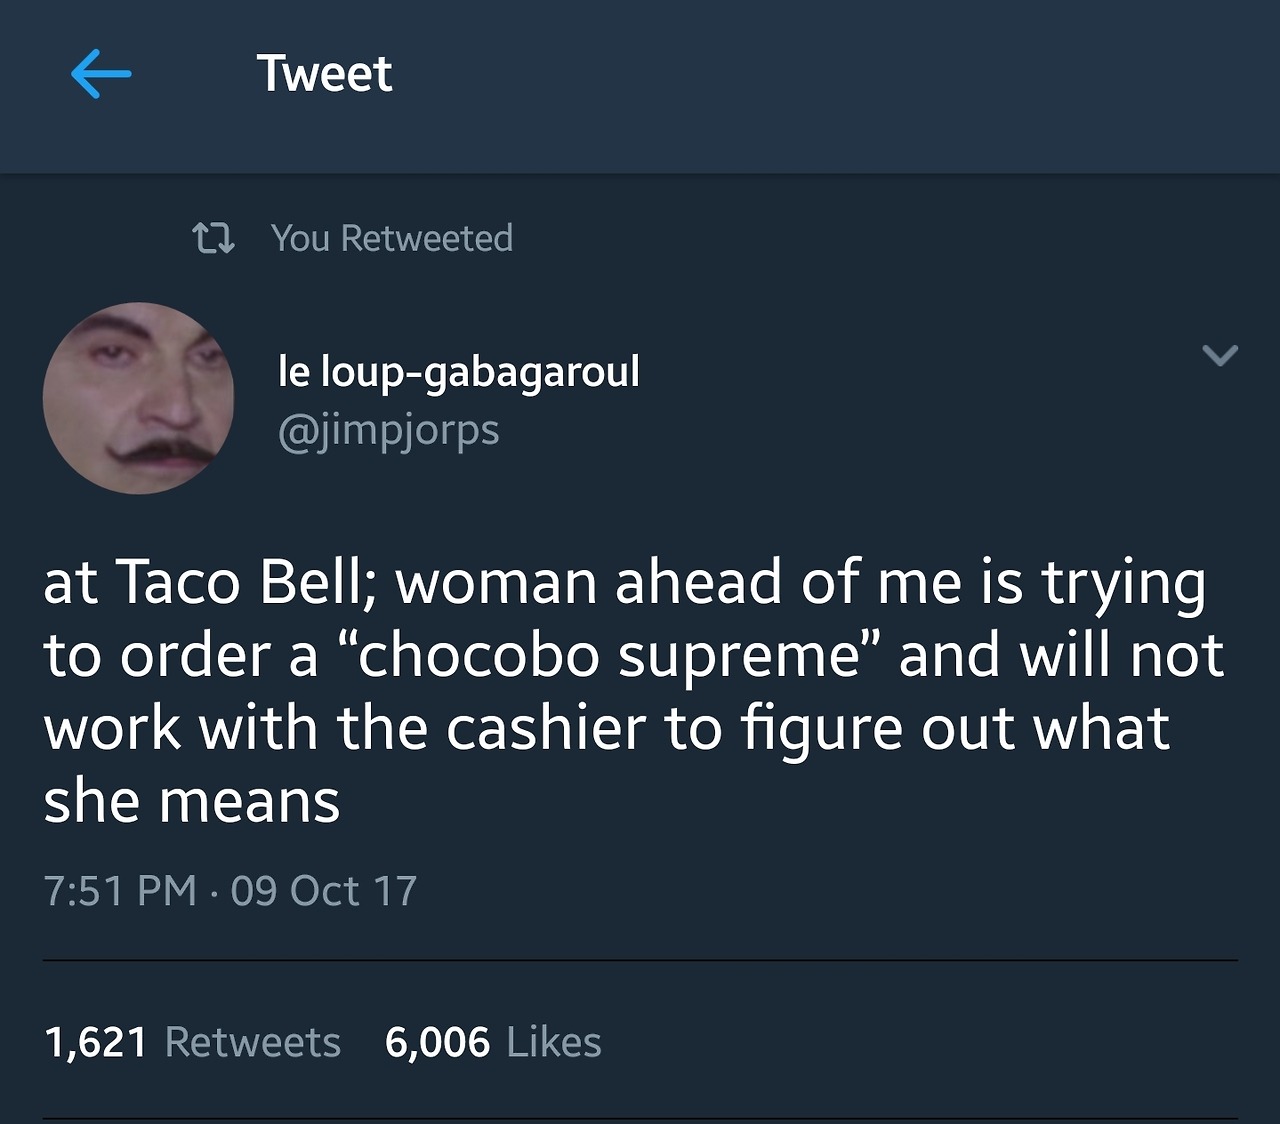Screen dimensions: 1280x1124
Task: Click the Tweet header title
Action: 324,74
